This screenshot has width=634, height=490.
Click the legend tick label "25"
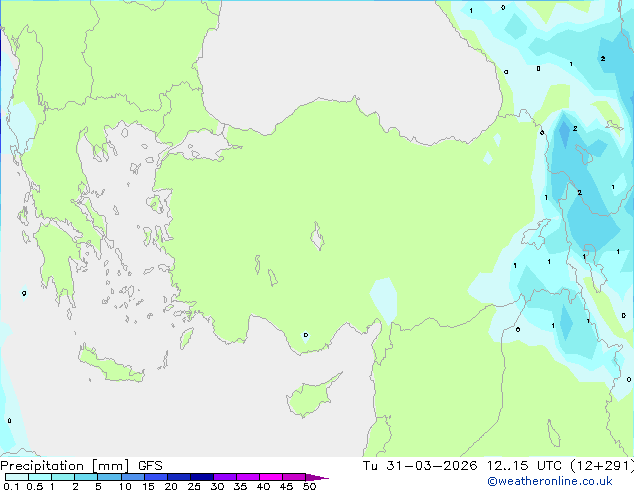click(x=194, y=486)
